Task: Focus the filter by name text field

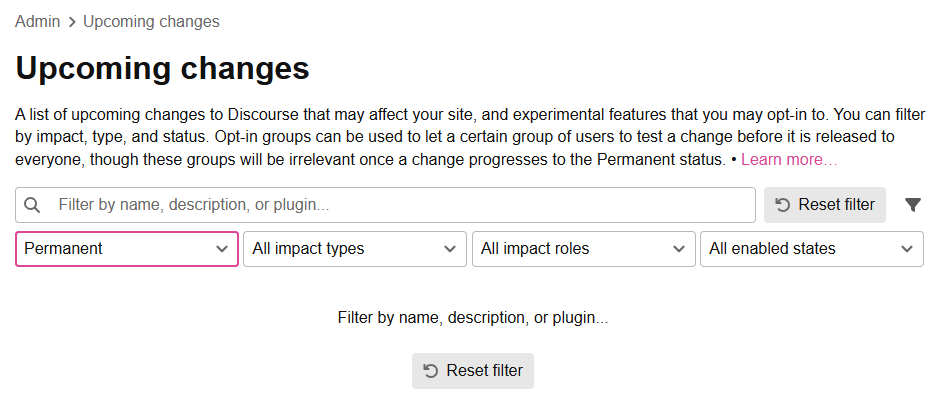Action: tap(385, 205)
